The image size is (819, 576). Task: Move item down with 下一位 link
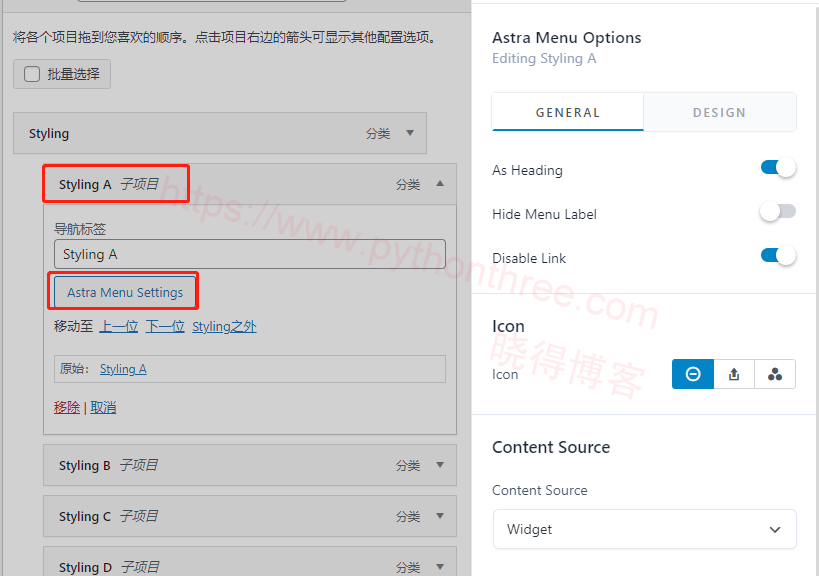pyautogui.click(x=165, y=326)
